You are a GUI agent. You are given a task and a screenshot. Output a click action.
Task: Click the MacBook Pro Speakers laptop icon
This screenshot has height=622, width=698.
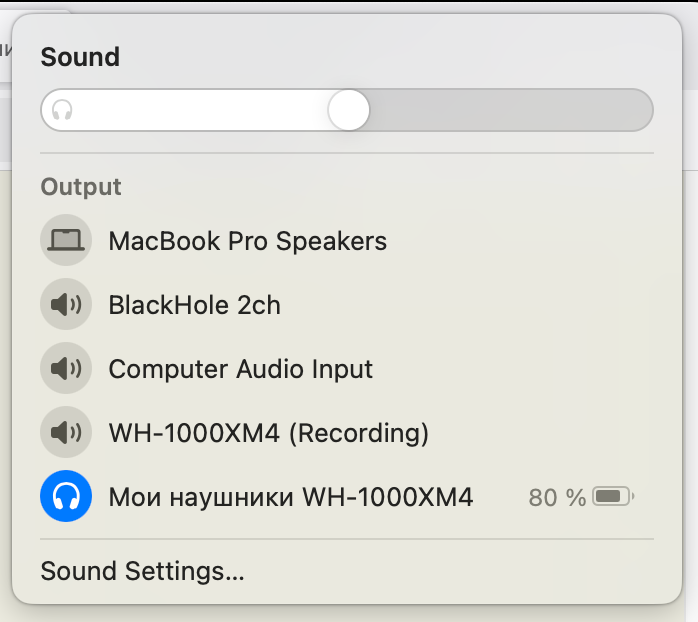66,241
